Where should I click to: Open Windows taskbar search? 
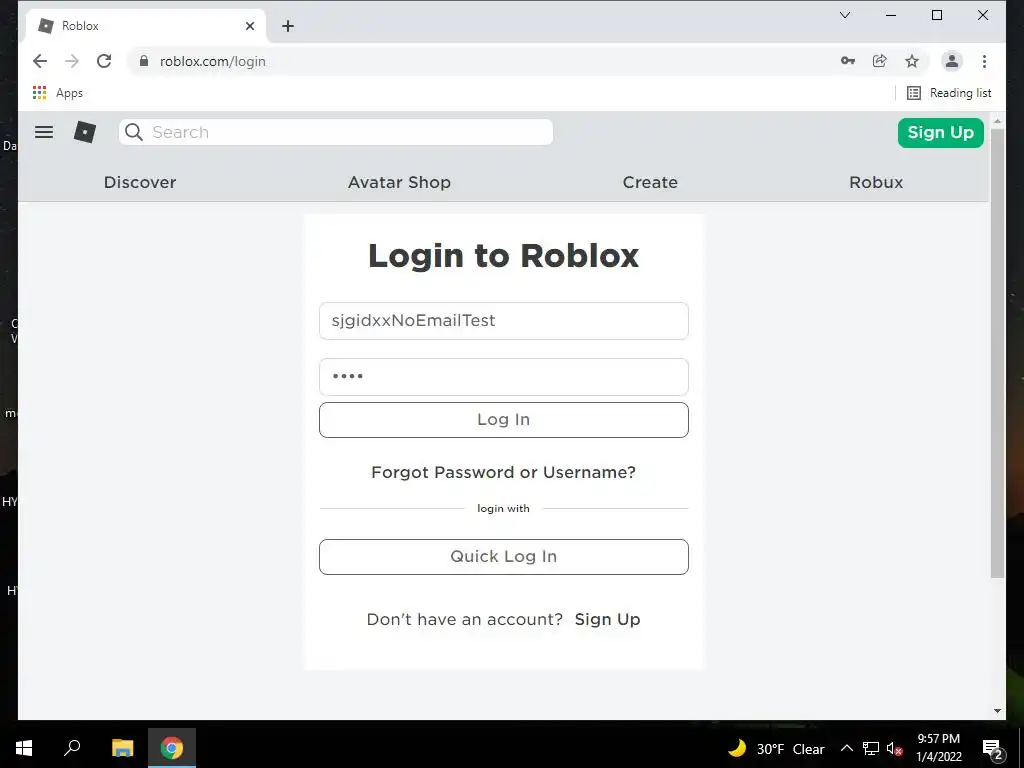pyautogui.click(x=72, y=747)
